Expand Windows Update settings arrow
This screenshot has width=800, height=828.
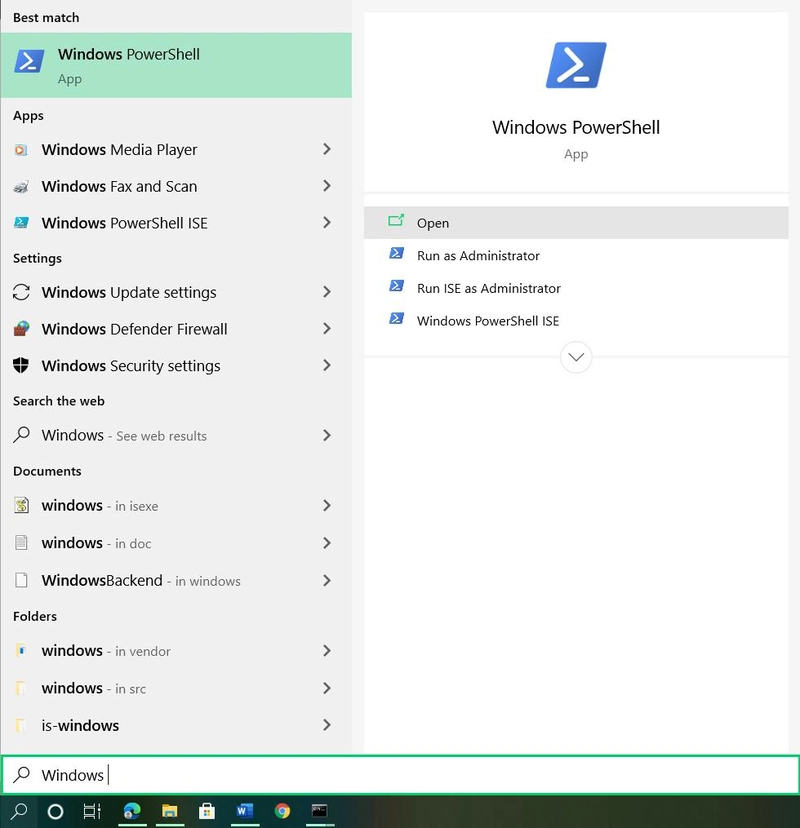pos(327,292)
